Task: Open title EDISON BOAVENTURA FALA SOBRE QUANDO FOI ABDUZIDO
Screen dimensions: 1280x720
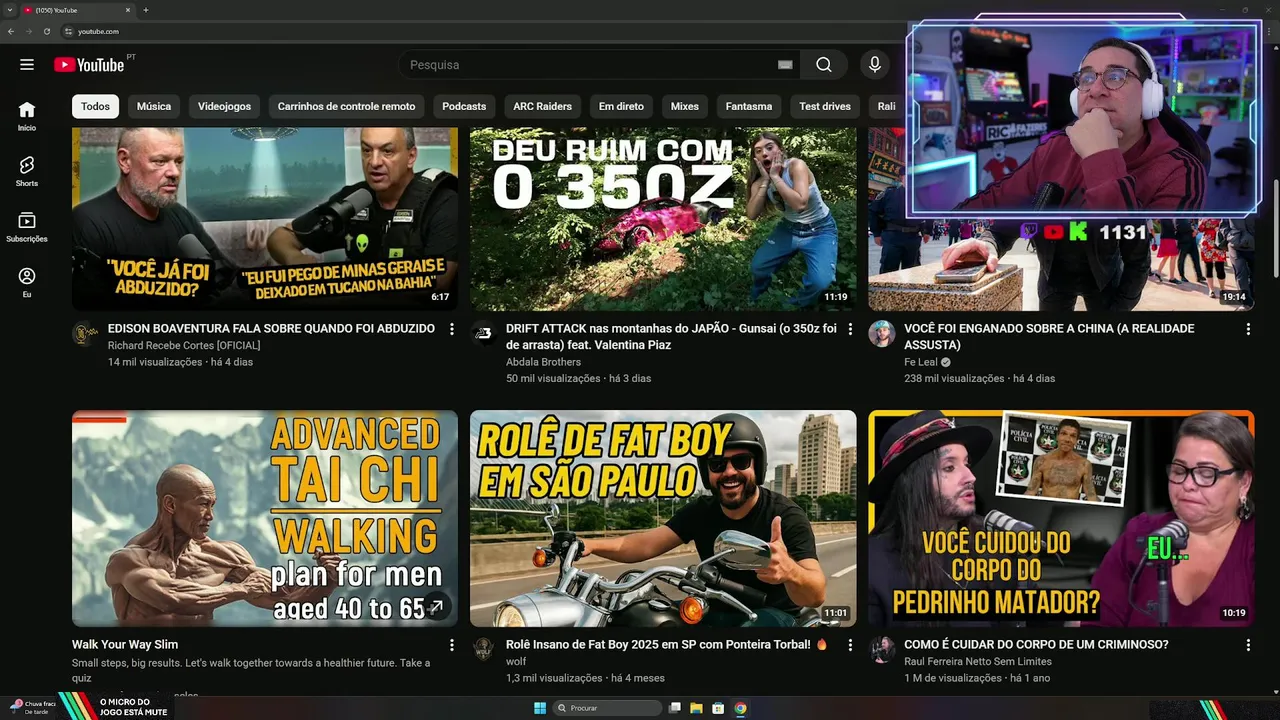Action: pos(271,328)
